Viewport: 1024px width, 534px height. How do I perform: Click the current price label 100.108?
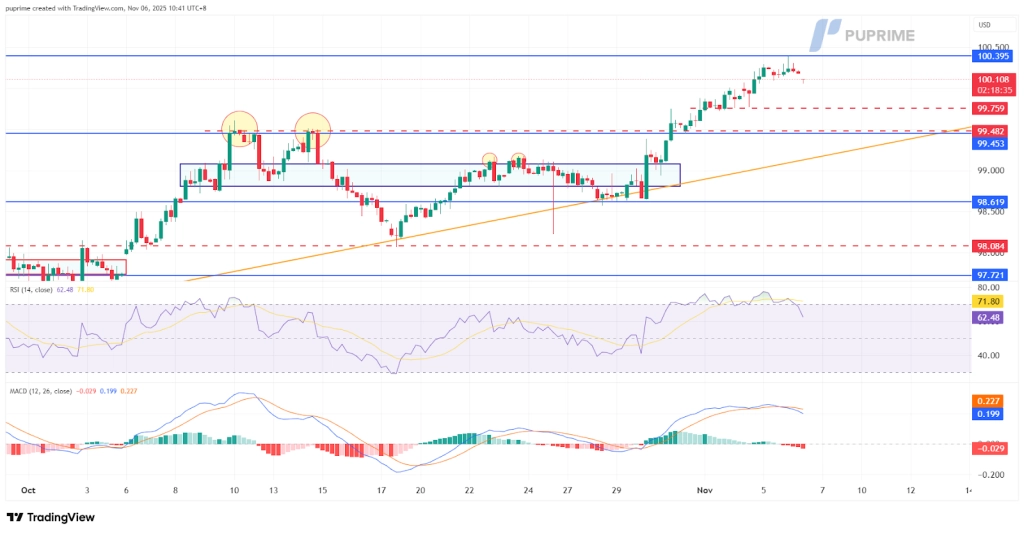click(991, 79)
